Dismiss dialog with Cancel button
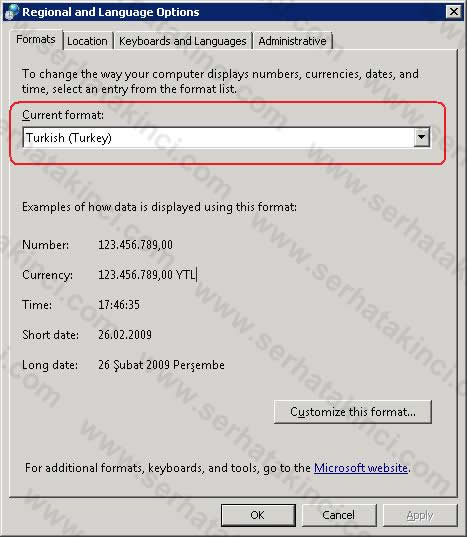 [x=339, y=515]
